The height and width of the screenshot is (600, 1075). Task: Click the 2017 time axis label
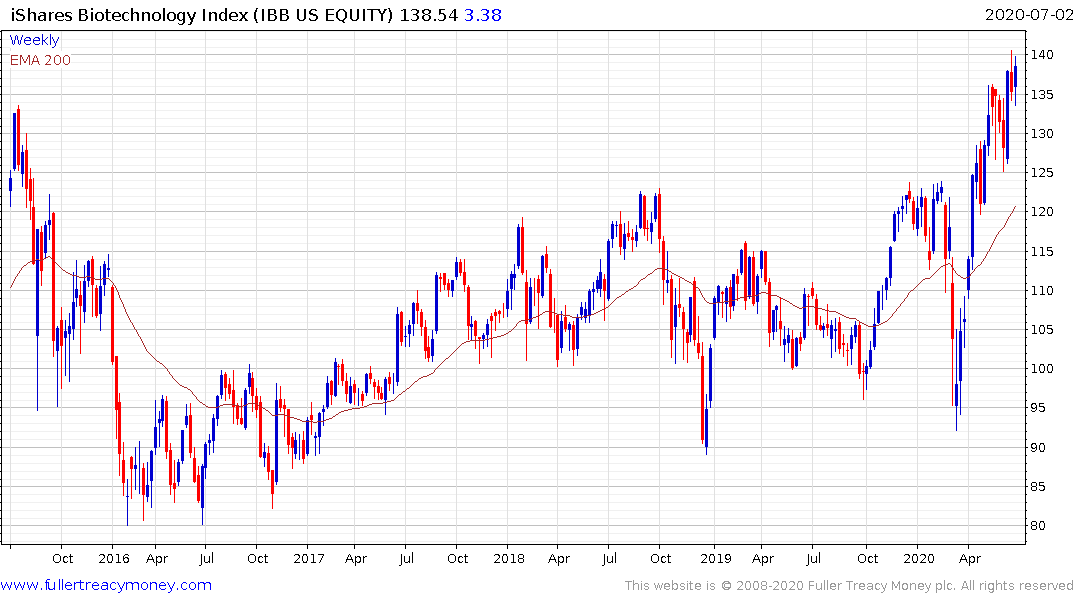[x=309, y=558]
